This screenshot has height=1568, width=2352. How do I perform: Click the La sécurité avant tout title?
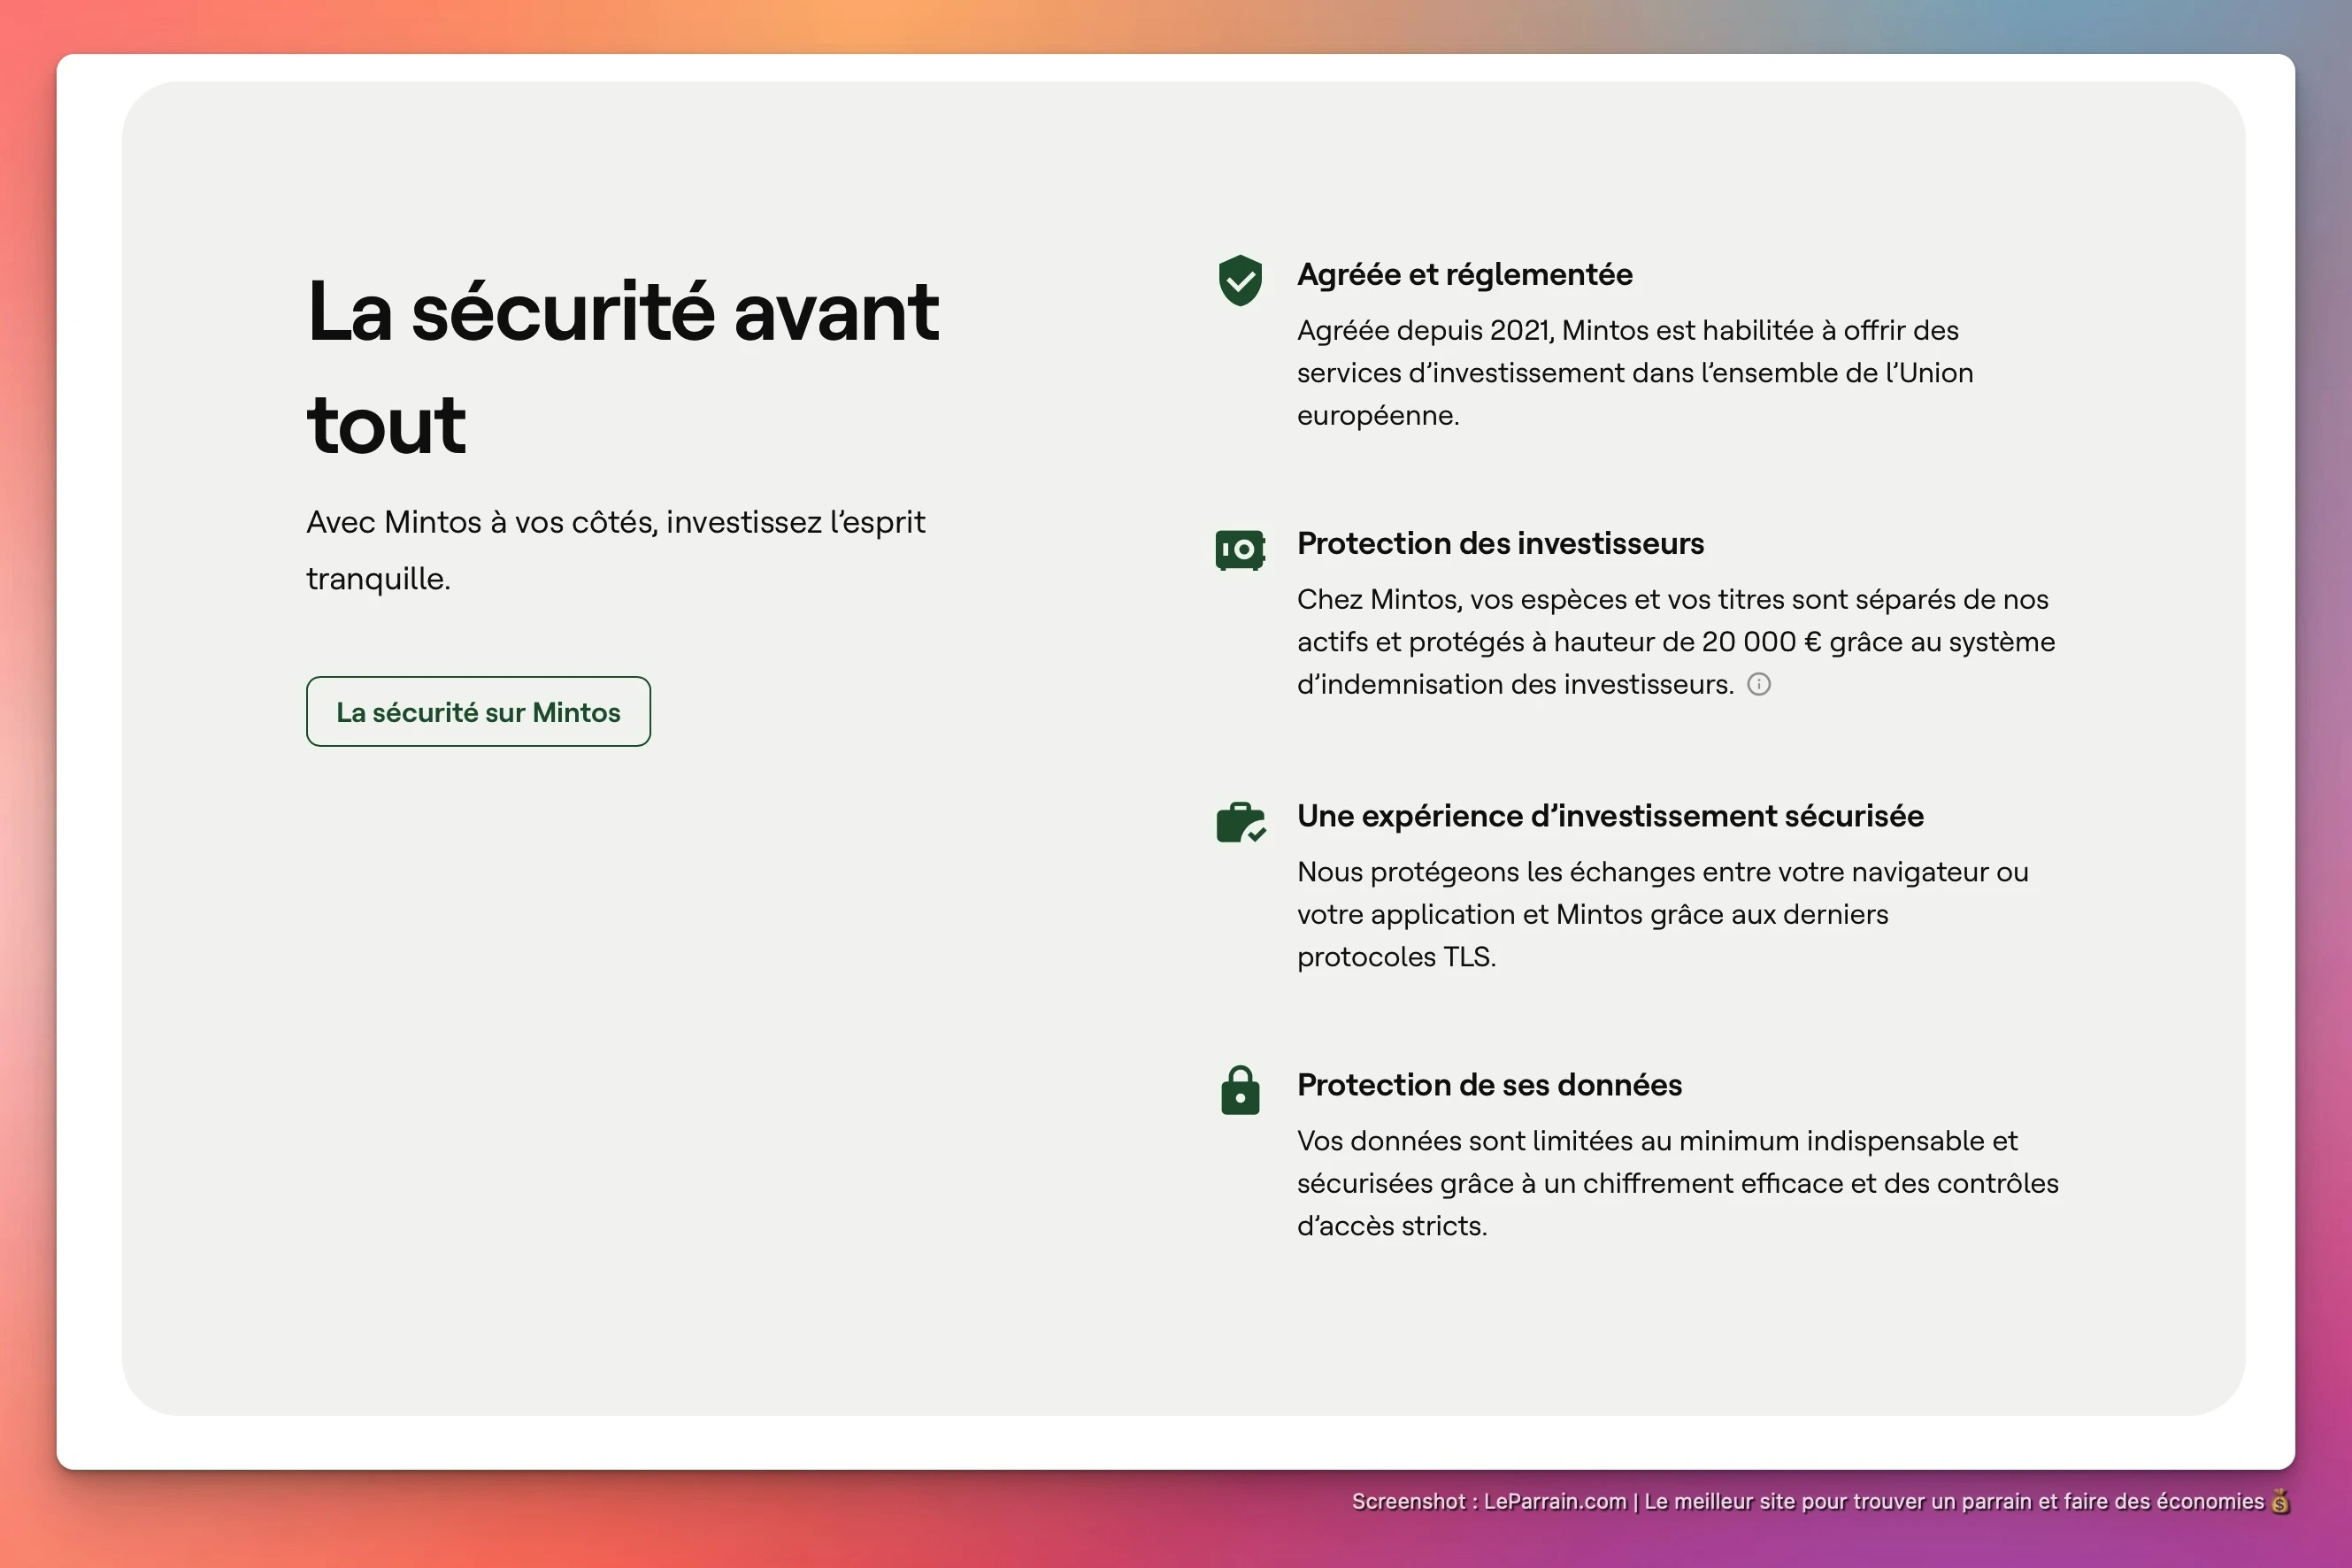(x=623, y=366)
